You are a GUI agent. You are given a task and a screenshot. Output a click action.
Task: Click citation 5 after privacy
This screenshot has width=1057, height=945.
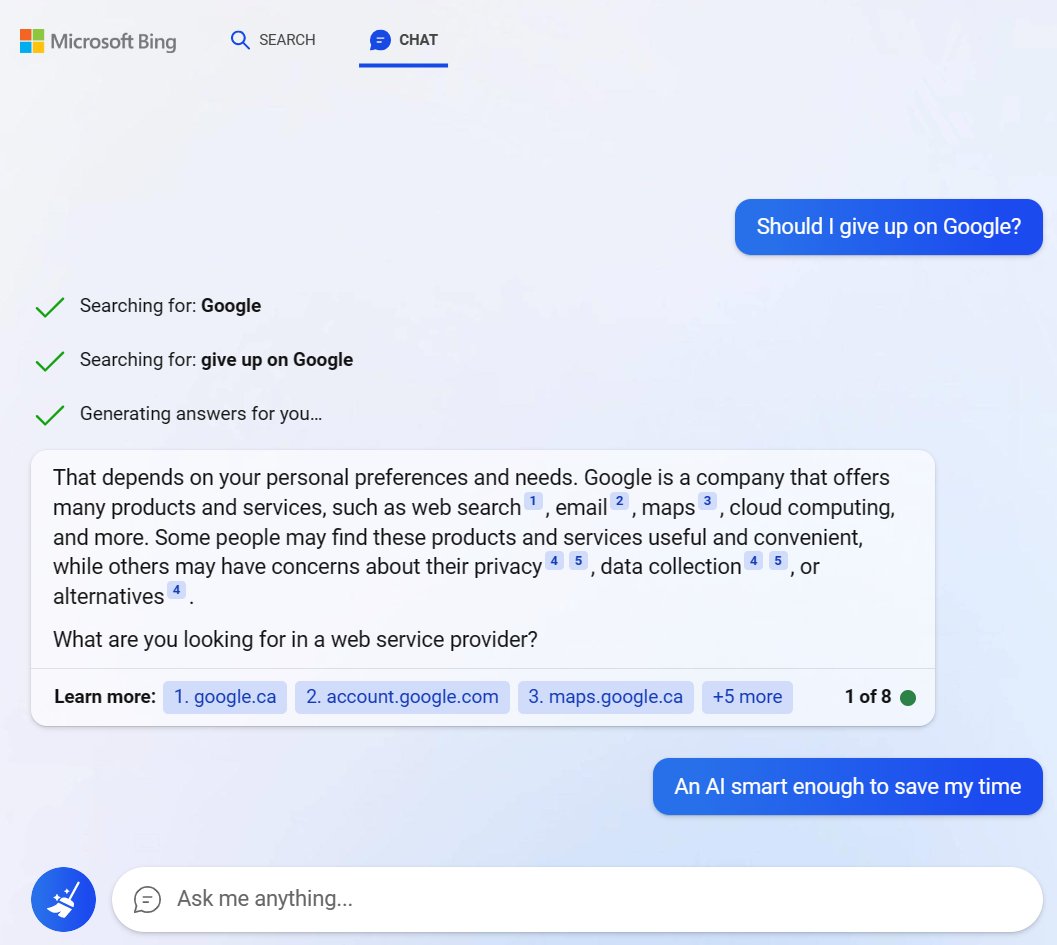[578, 561]
